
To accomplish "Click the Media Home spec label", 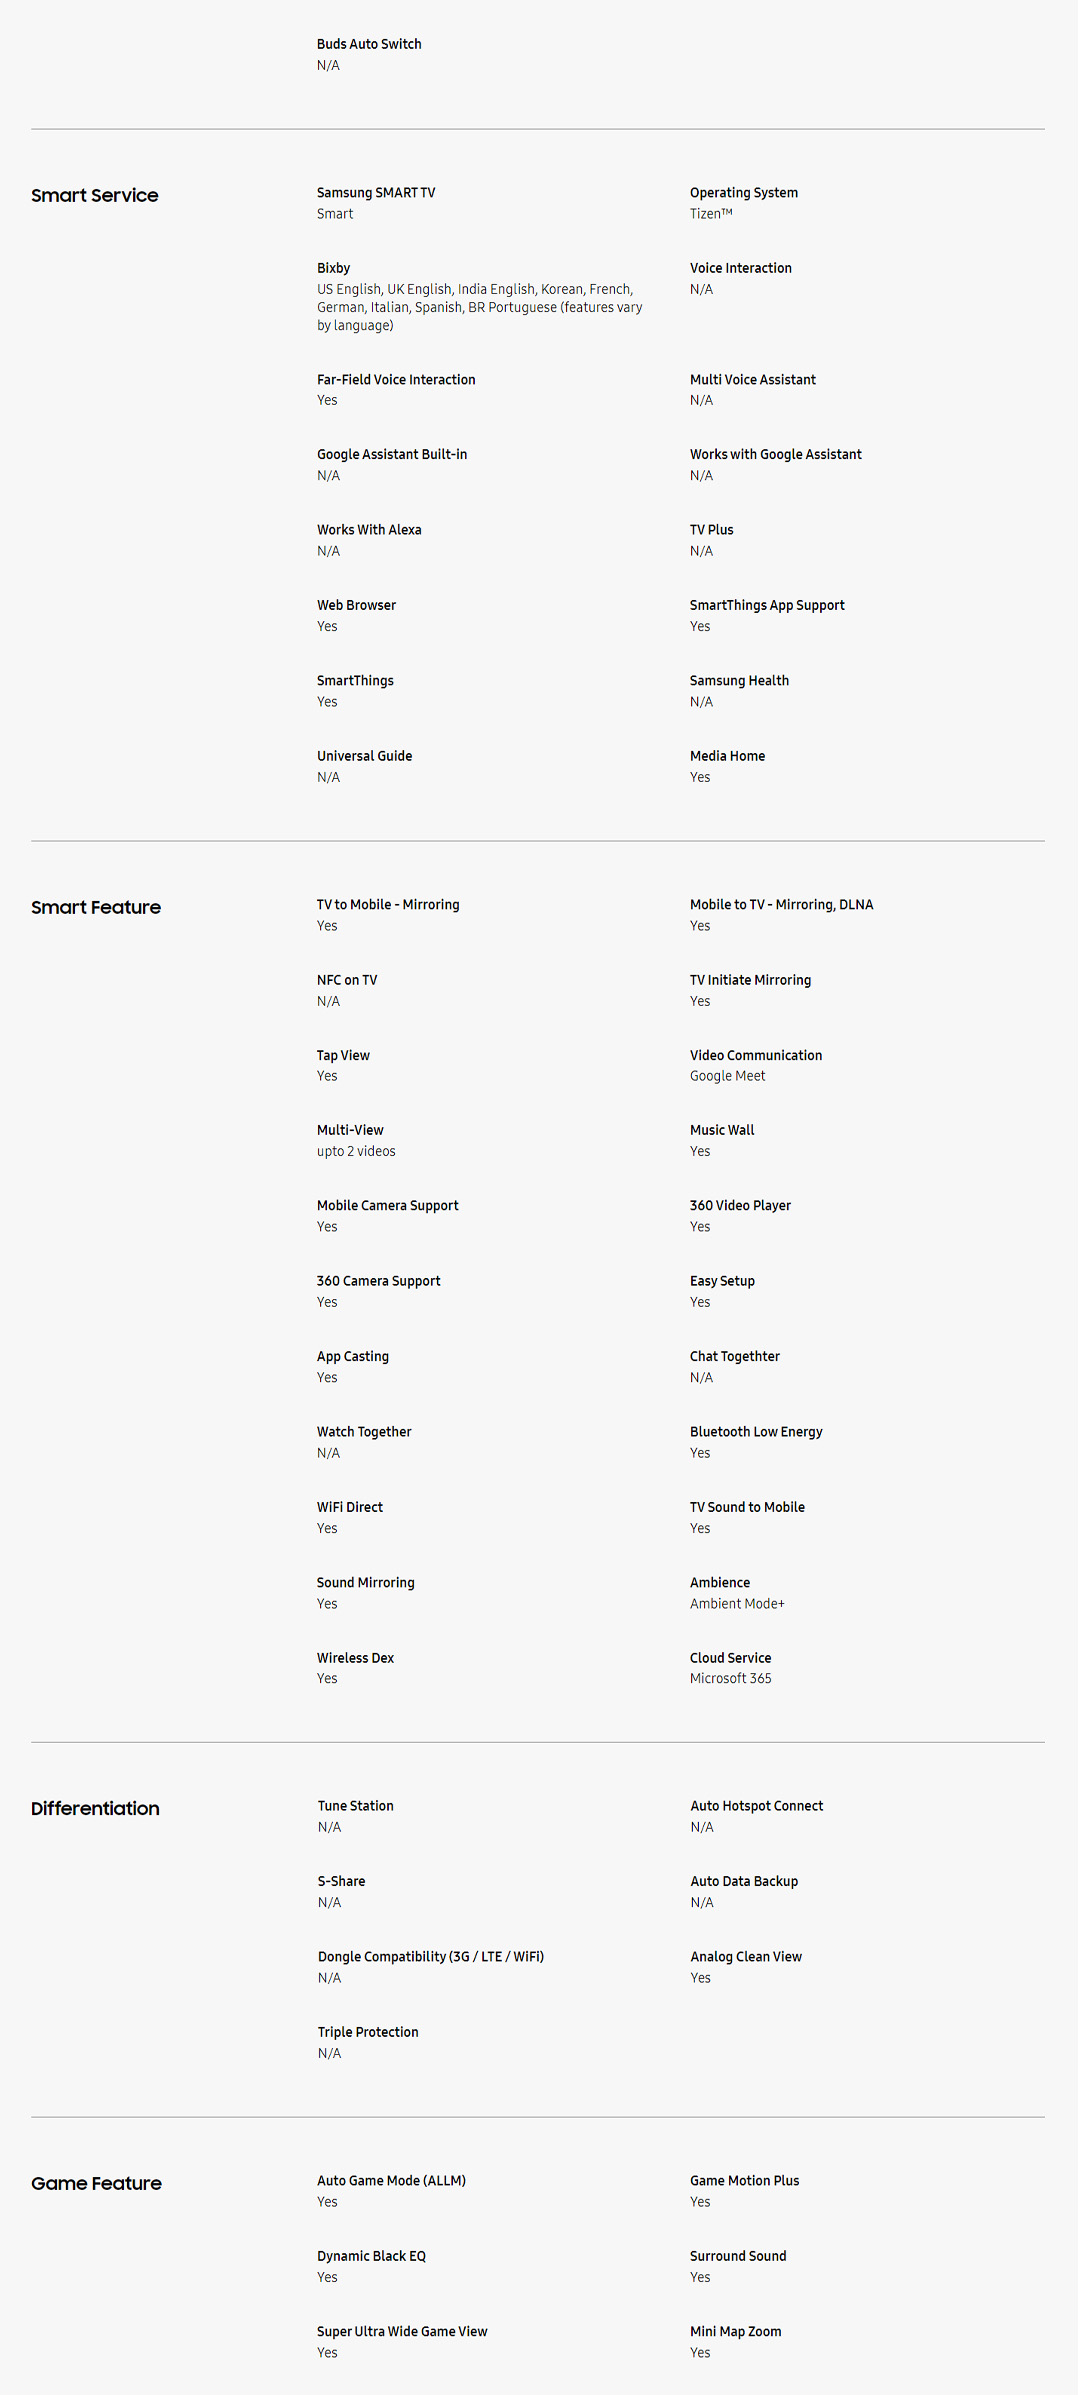I will coord(727,757).
